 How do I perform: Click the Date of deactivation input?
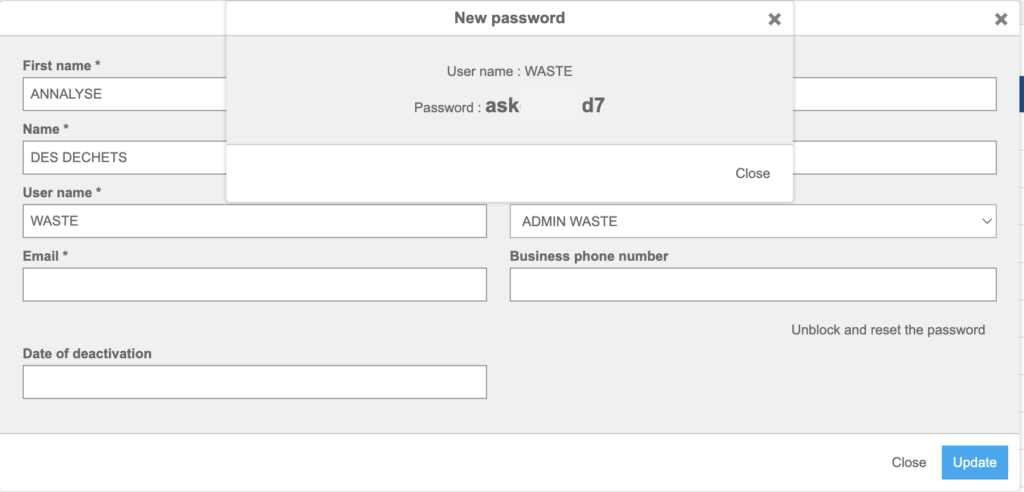coord(255,382)
